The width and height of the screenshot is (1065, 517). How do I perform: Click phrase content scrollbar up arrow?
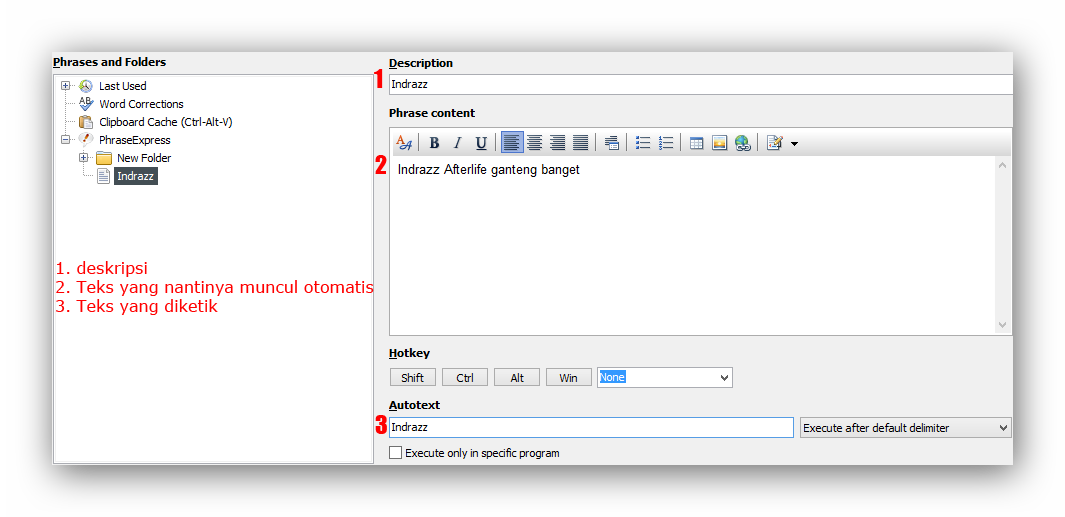click(1003, 165)
